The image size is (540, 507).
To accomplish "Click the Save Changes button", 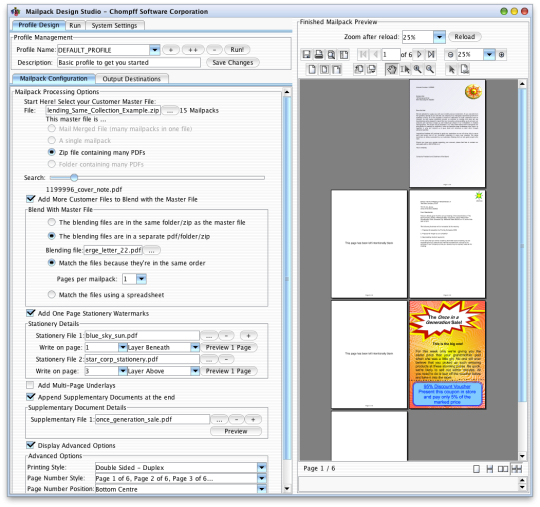I will (x=233, y=63).
